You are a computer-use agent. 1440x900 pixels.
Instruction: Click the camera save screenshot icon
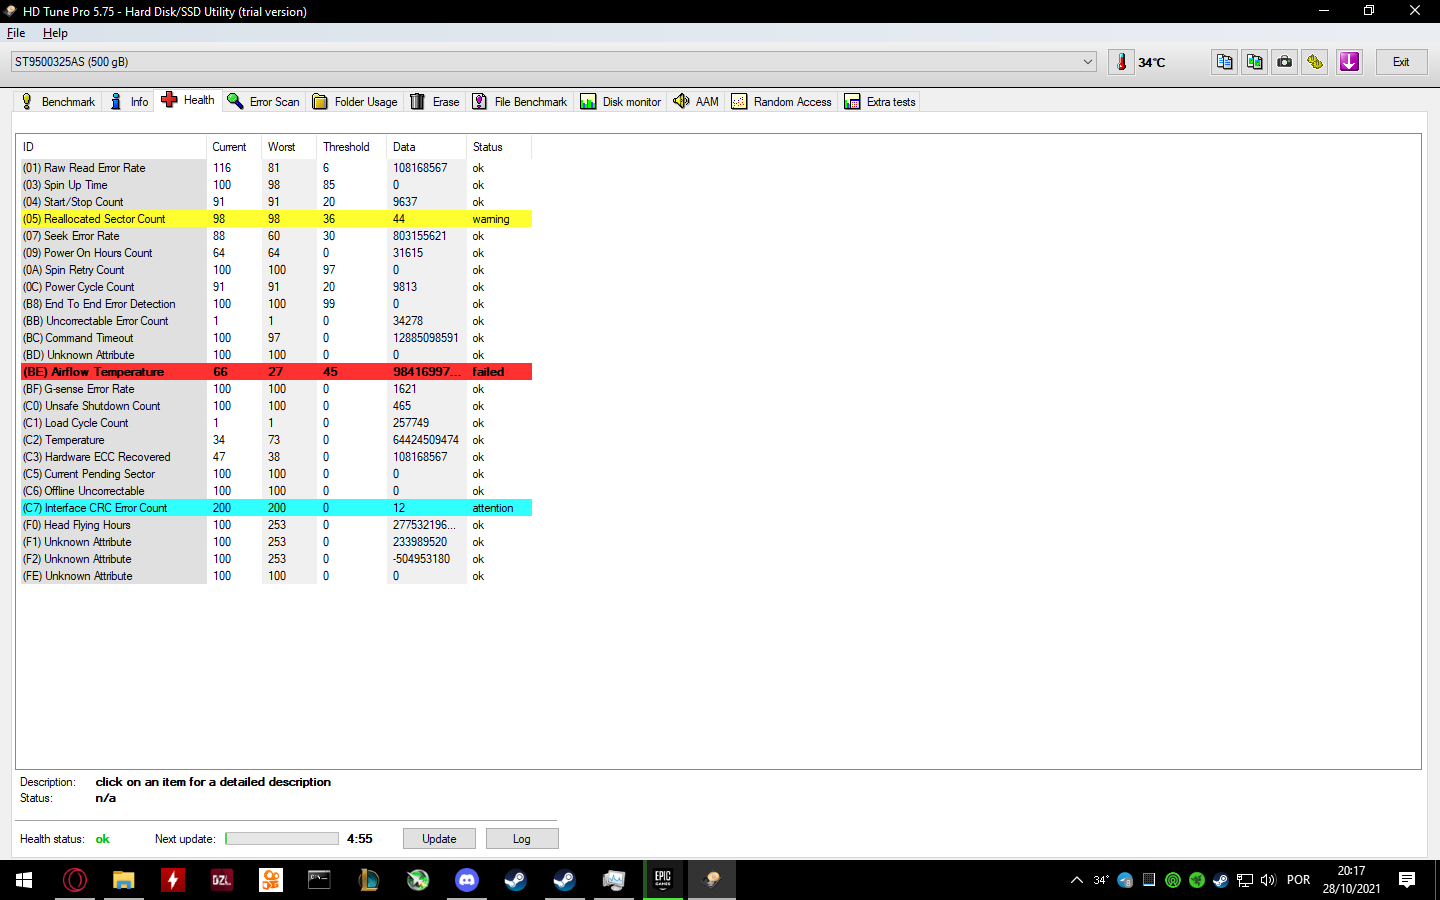[1285, 62]
